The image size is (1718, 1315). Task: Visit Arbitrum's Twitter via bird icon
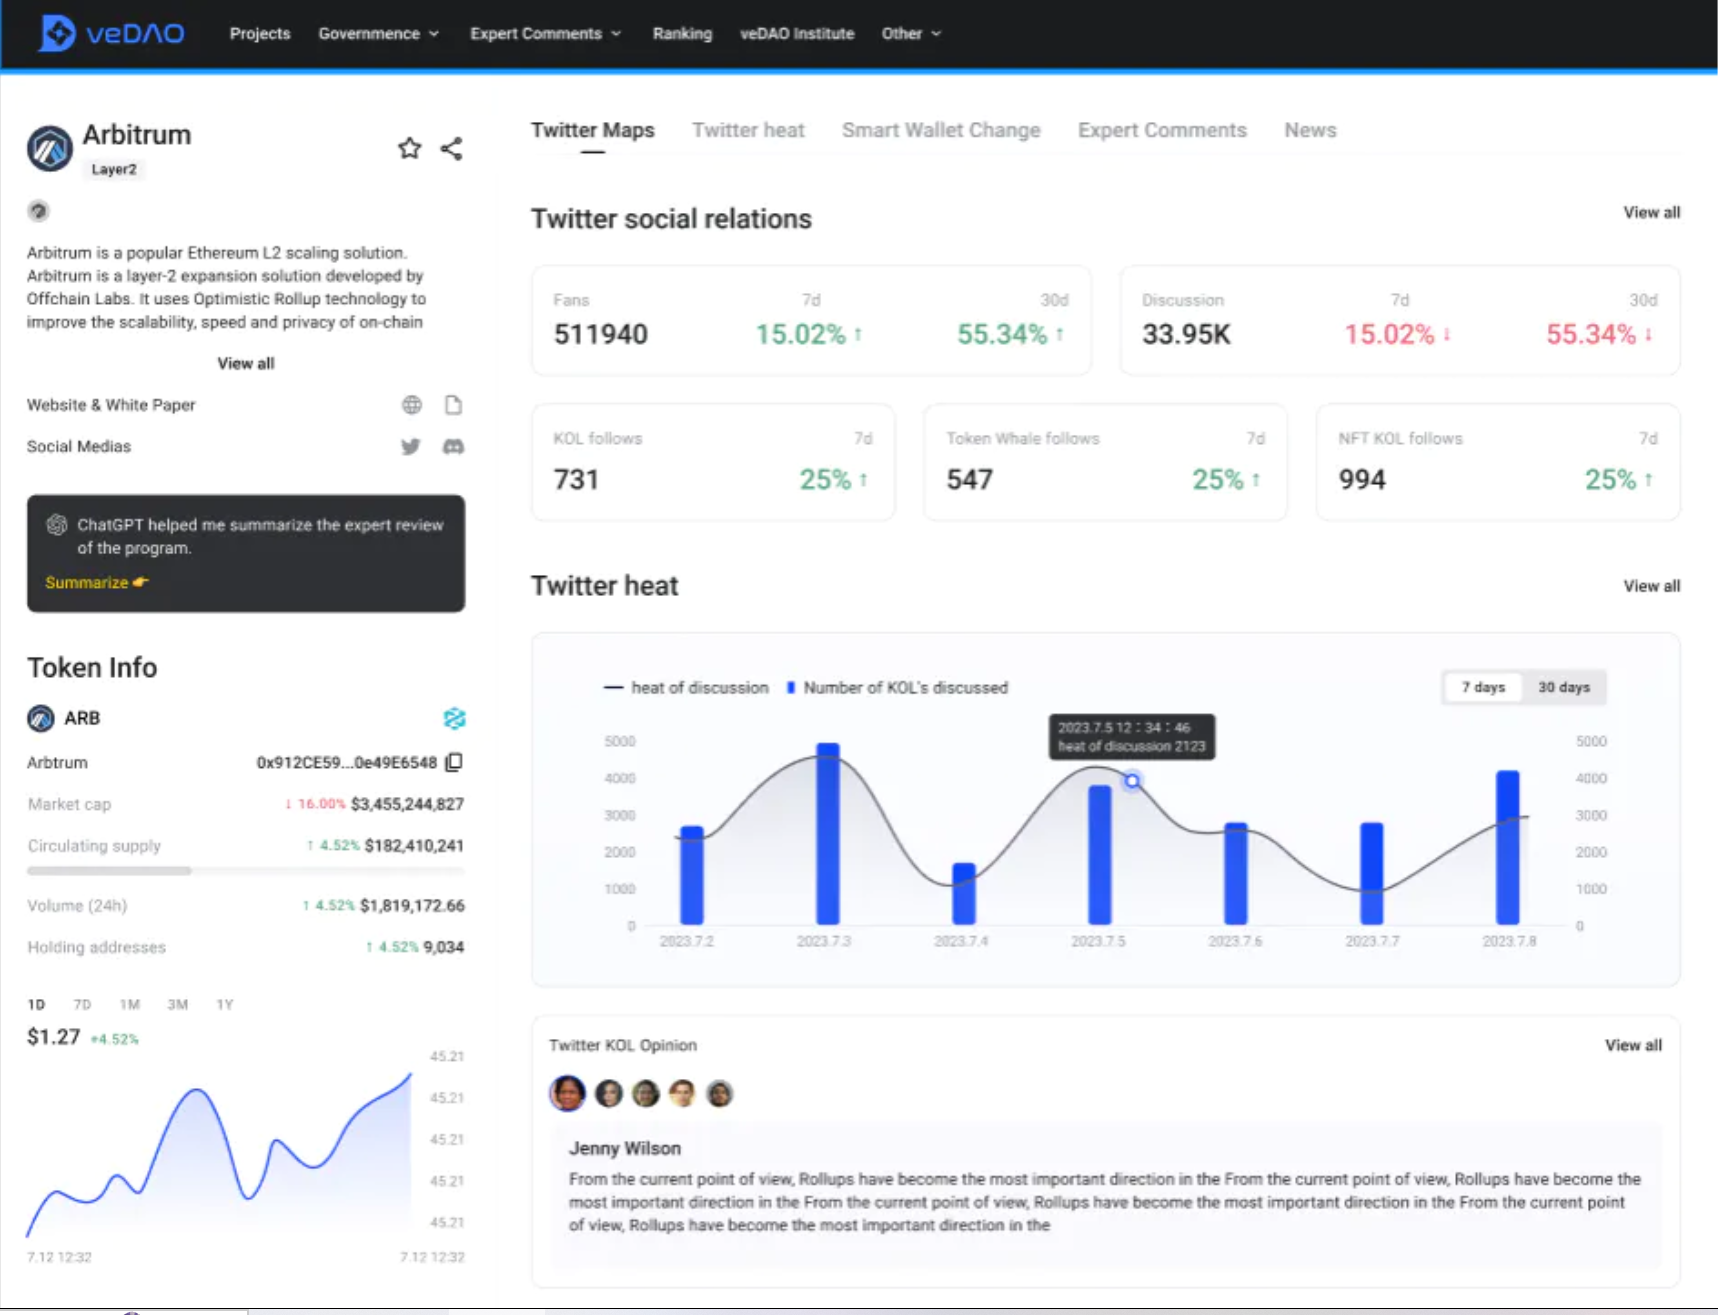point(411,446)
